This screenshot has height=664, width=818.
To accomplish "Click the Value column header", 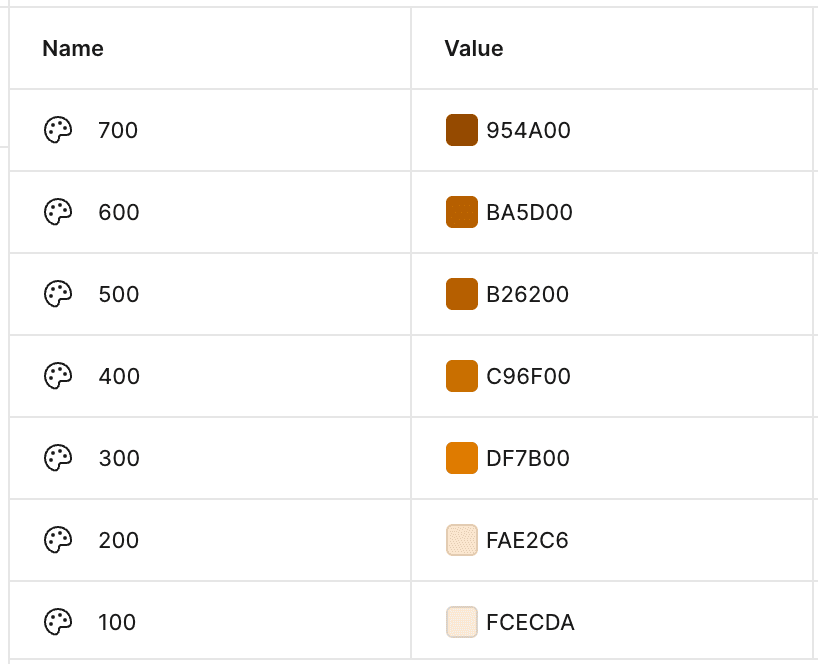I will (474, 48).
